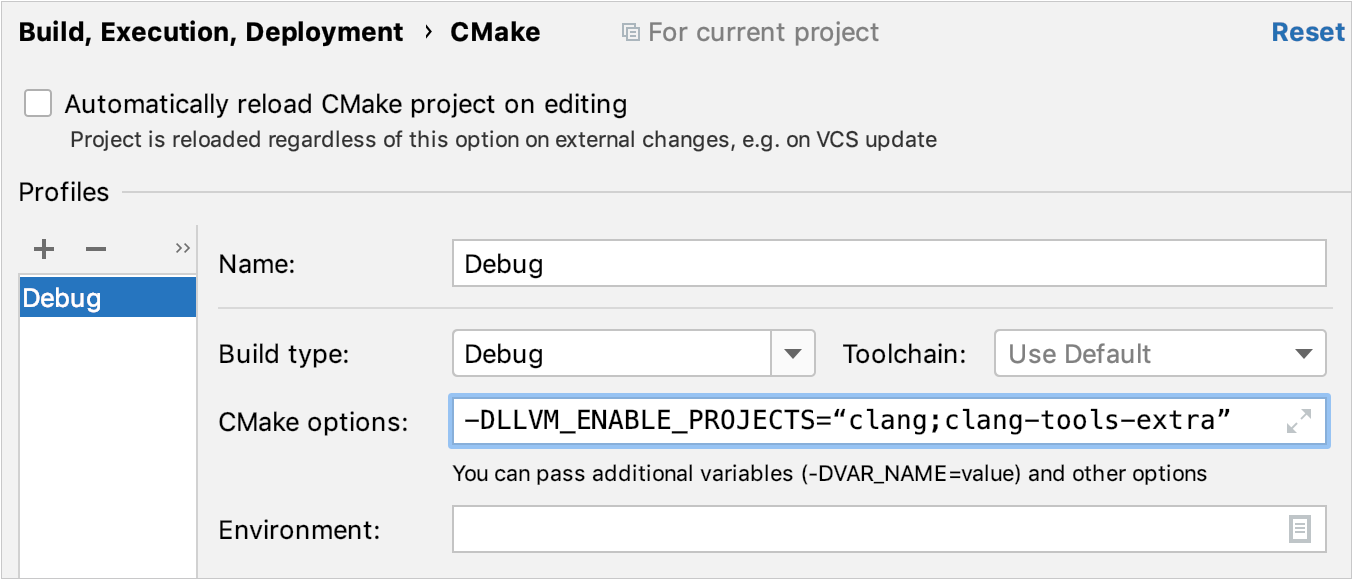
Task: Open the Toolchain dropdown arrow
Action: coord(1303,354)
